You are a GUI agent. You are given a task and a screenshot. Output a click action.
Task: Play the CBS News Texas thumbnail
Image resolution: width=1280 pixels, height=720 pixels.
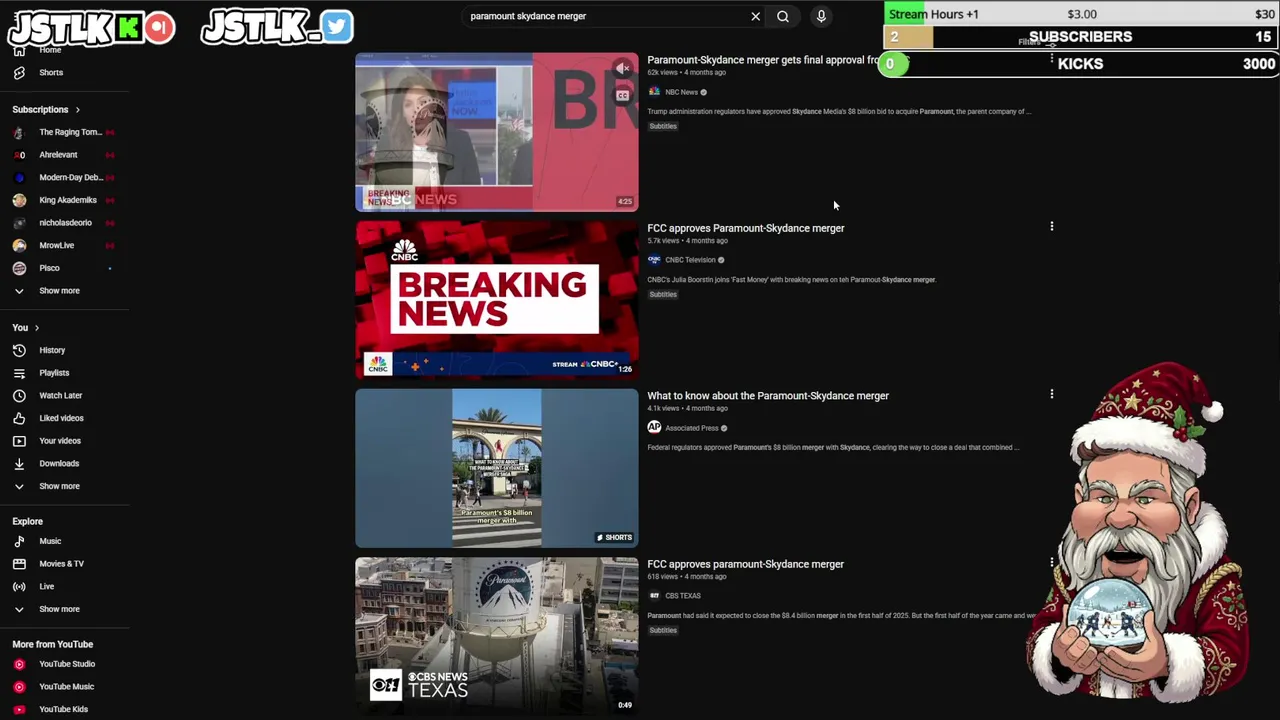pyautogui.click(x=497, y=636)
